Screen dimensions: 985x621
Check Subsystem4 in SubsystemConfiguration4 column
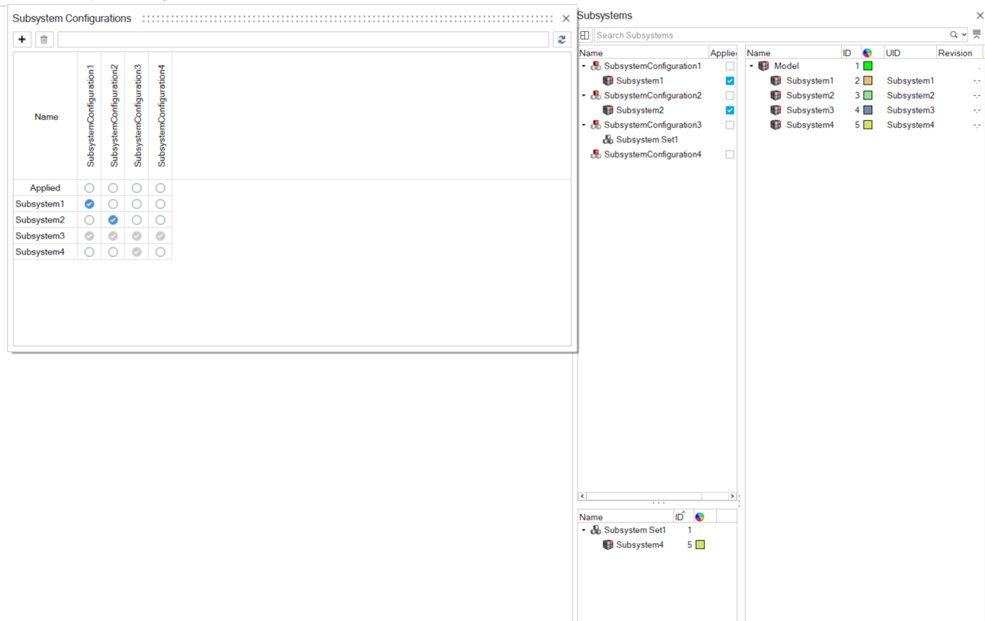coord(160,252)
